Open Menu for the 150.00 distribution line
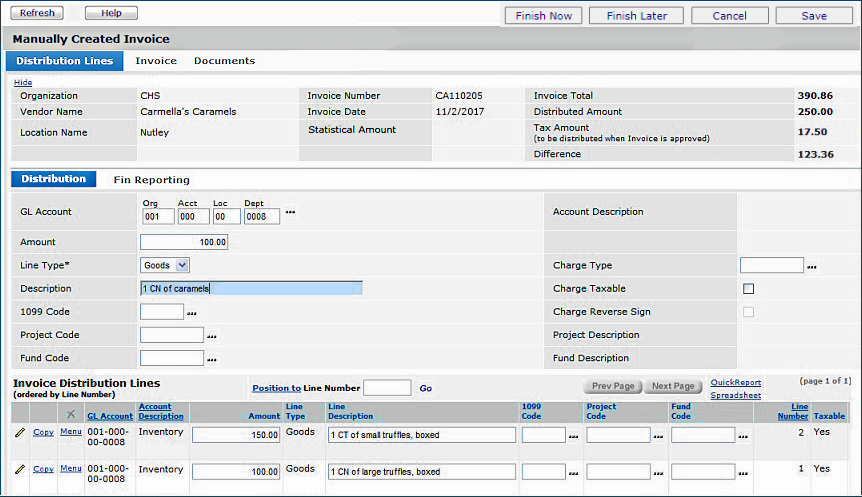Viewport: 862px width, 497px height. click(x=71, y=432)
